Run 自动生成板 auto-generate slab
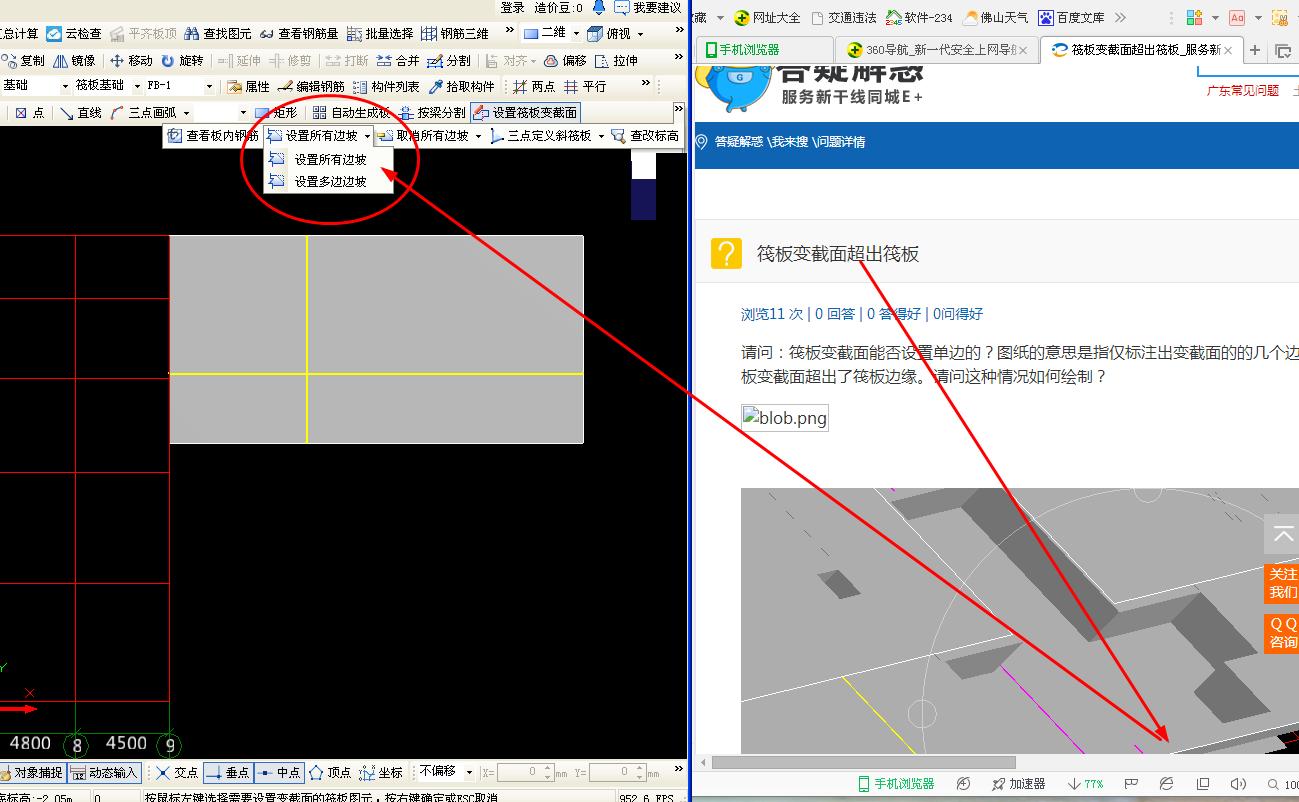Viewport: 1299px width, 802px height. [351, 113]
